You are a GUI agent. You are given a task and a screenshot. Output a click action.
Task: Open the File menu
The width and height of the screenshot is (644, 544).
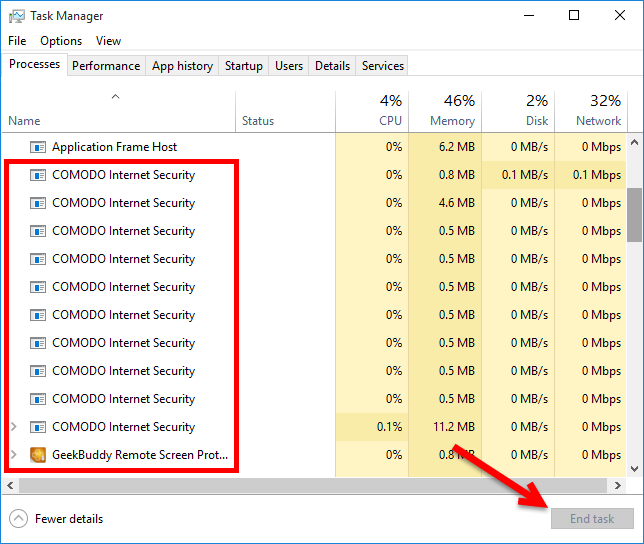[x=17, y=41]
